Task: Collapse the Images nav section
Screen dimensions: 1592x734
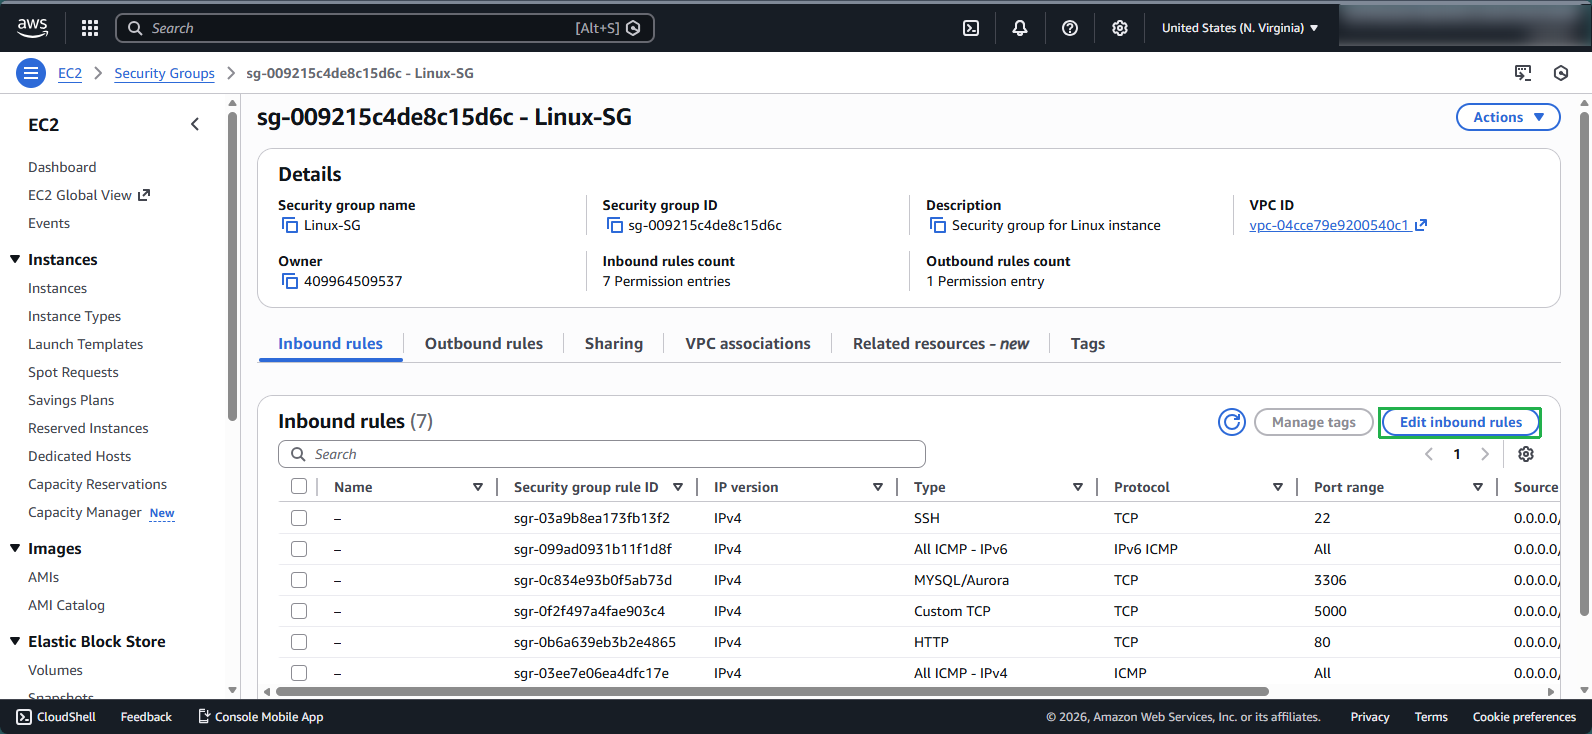Action: (15, 548)
